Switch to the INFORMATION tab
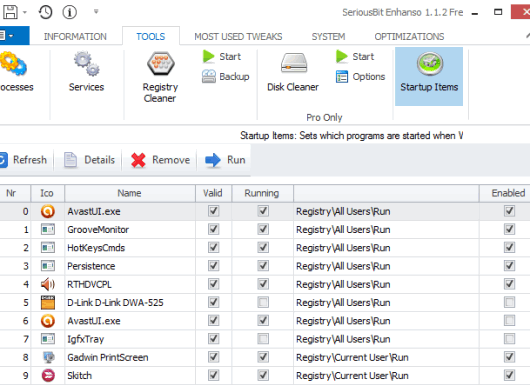Screen dimensions: 530x386 coord(75,37)
